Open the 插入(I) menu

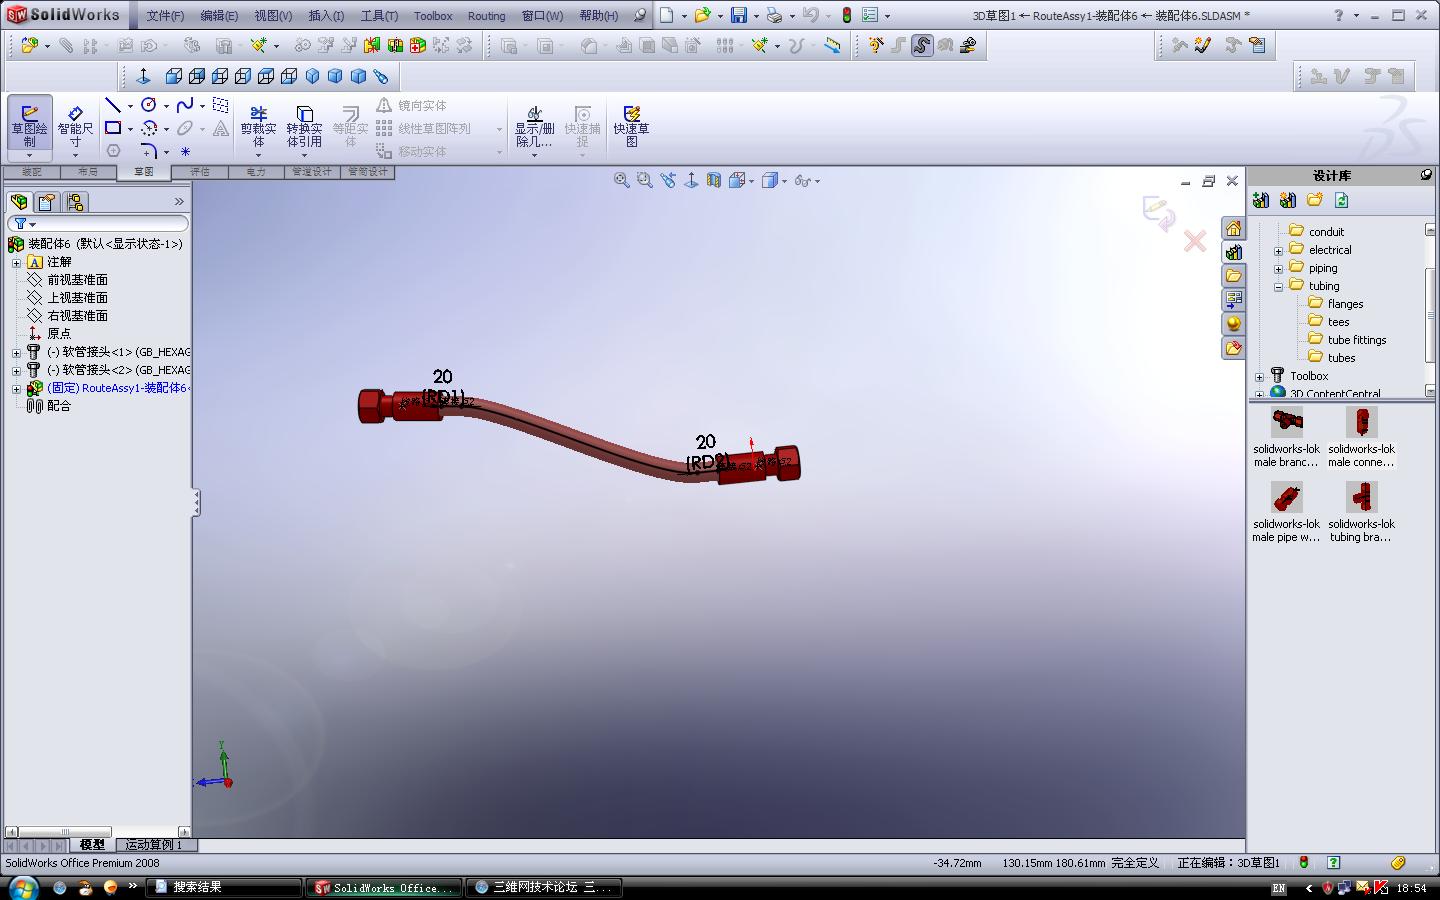click(326, 16)
